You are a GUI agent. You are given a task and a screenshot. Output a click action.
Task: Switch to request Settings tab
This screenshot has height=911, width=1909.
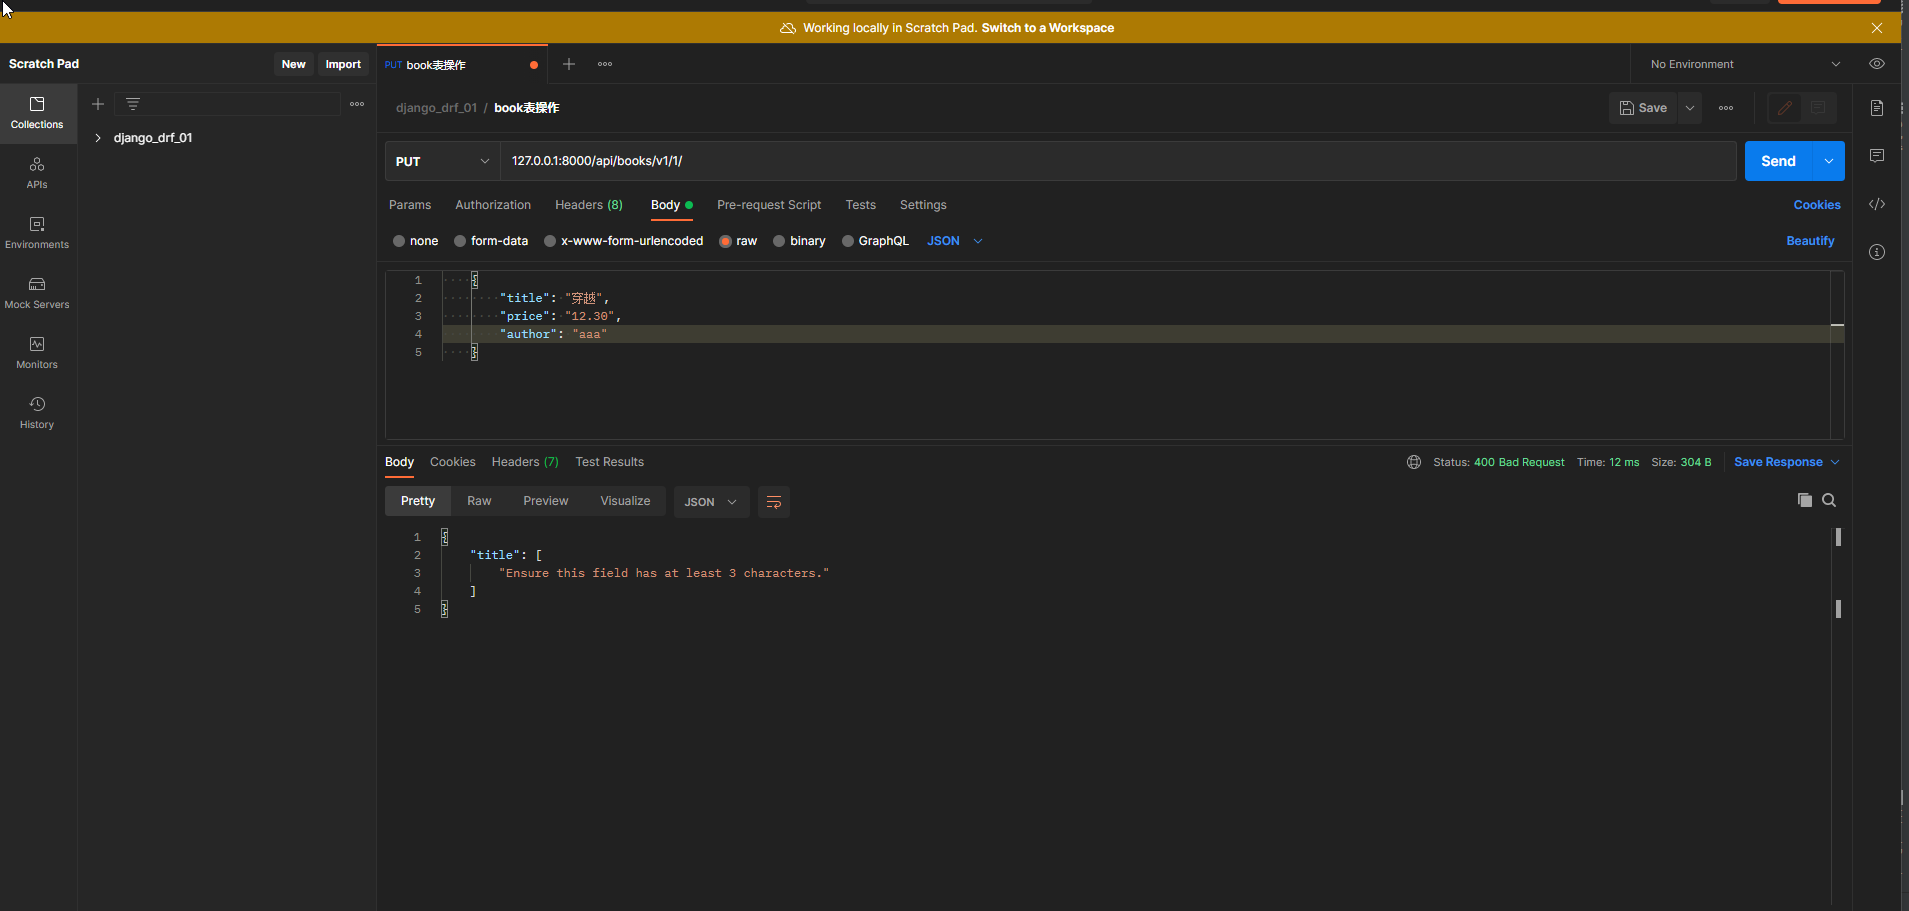coord(923,205)
